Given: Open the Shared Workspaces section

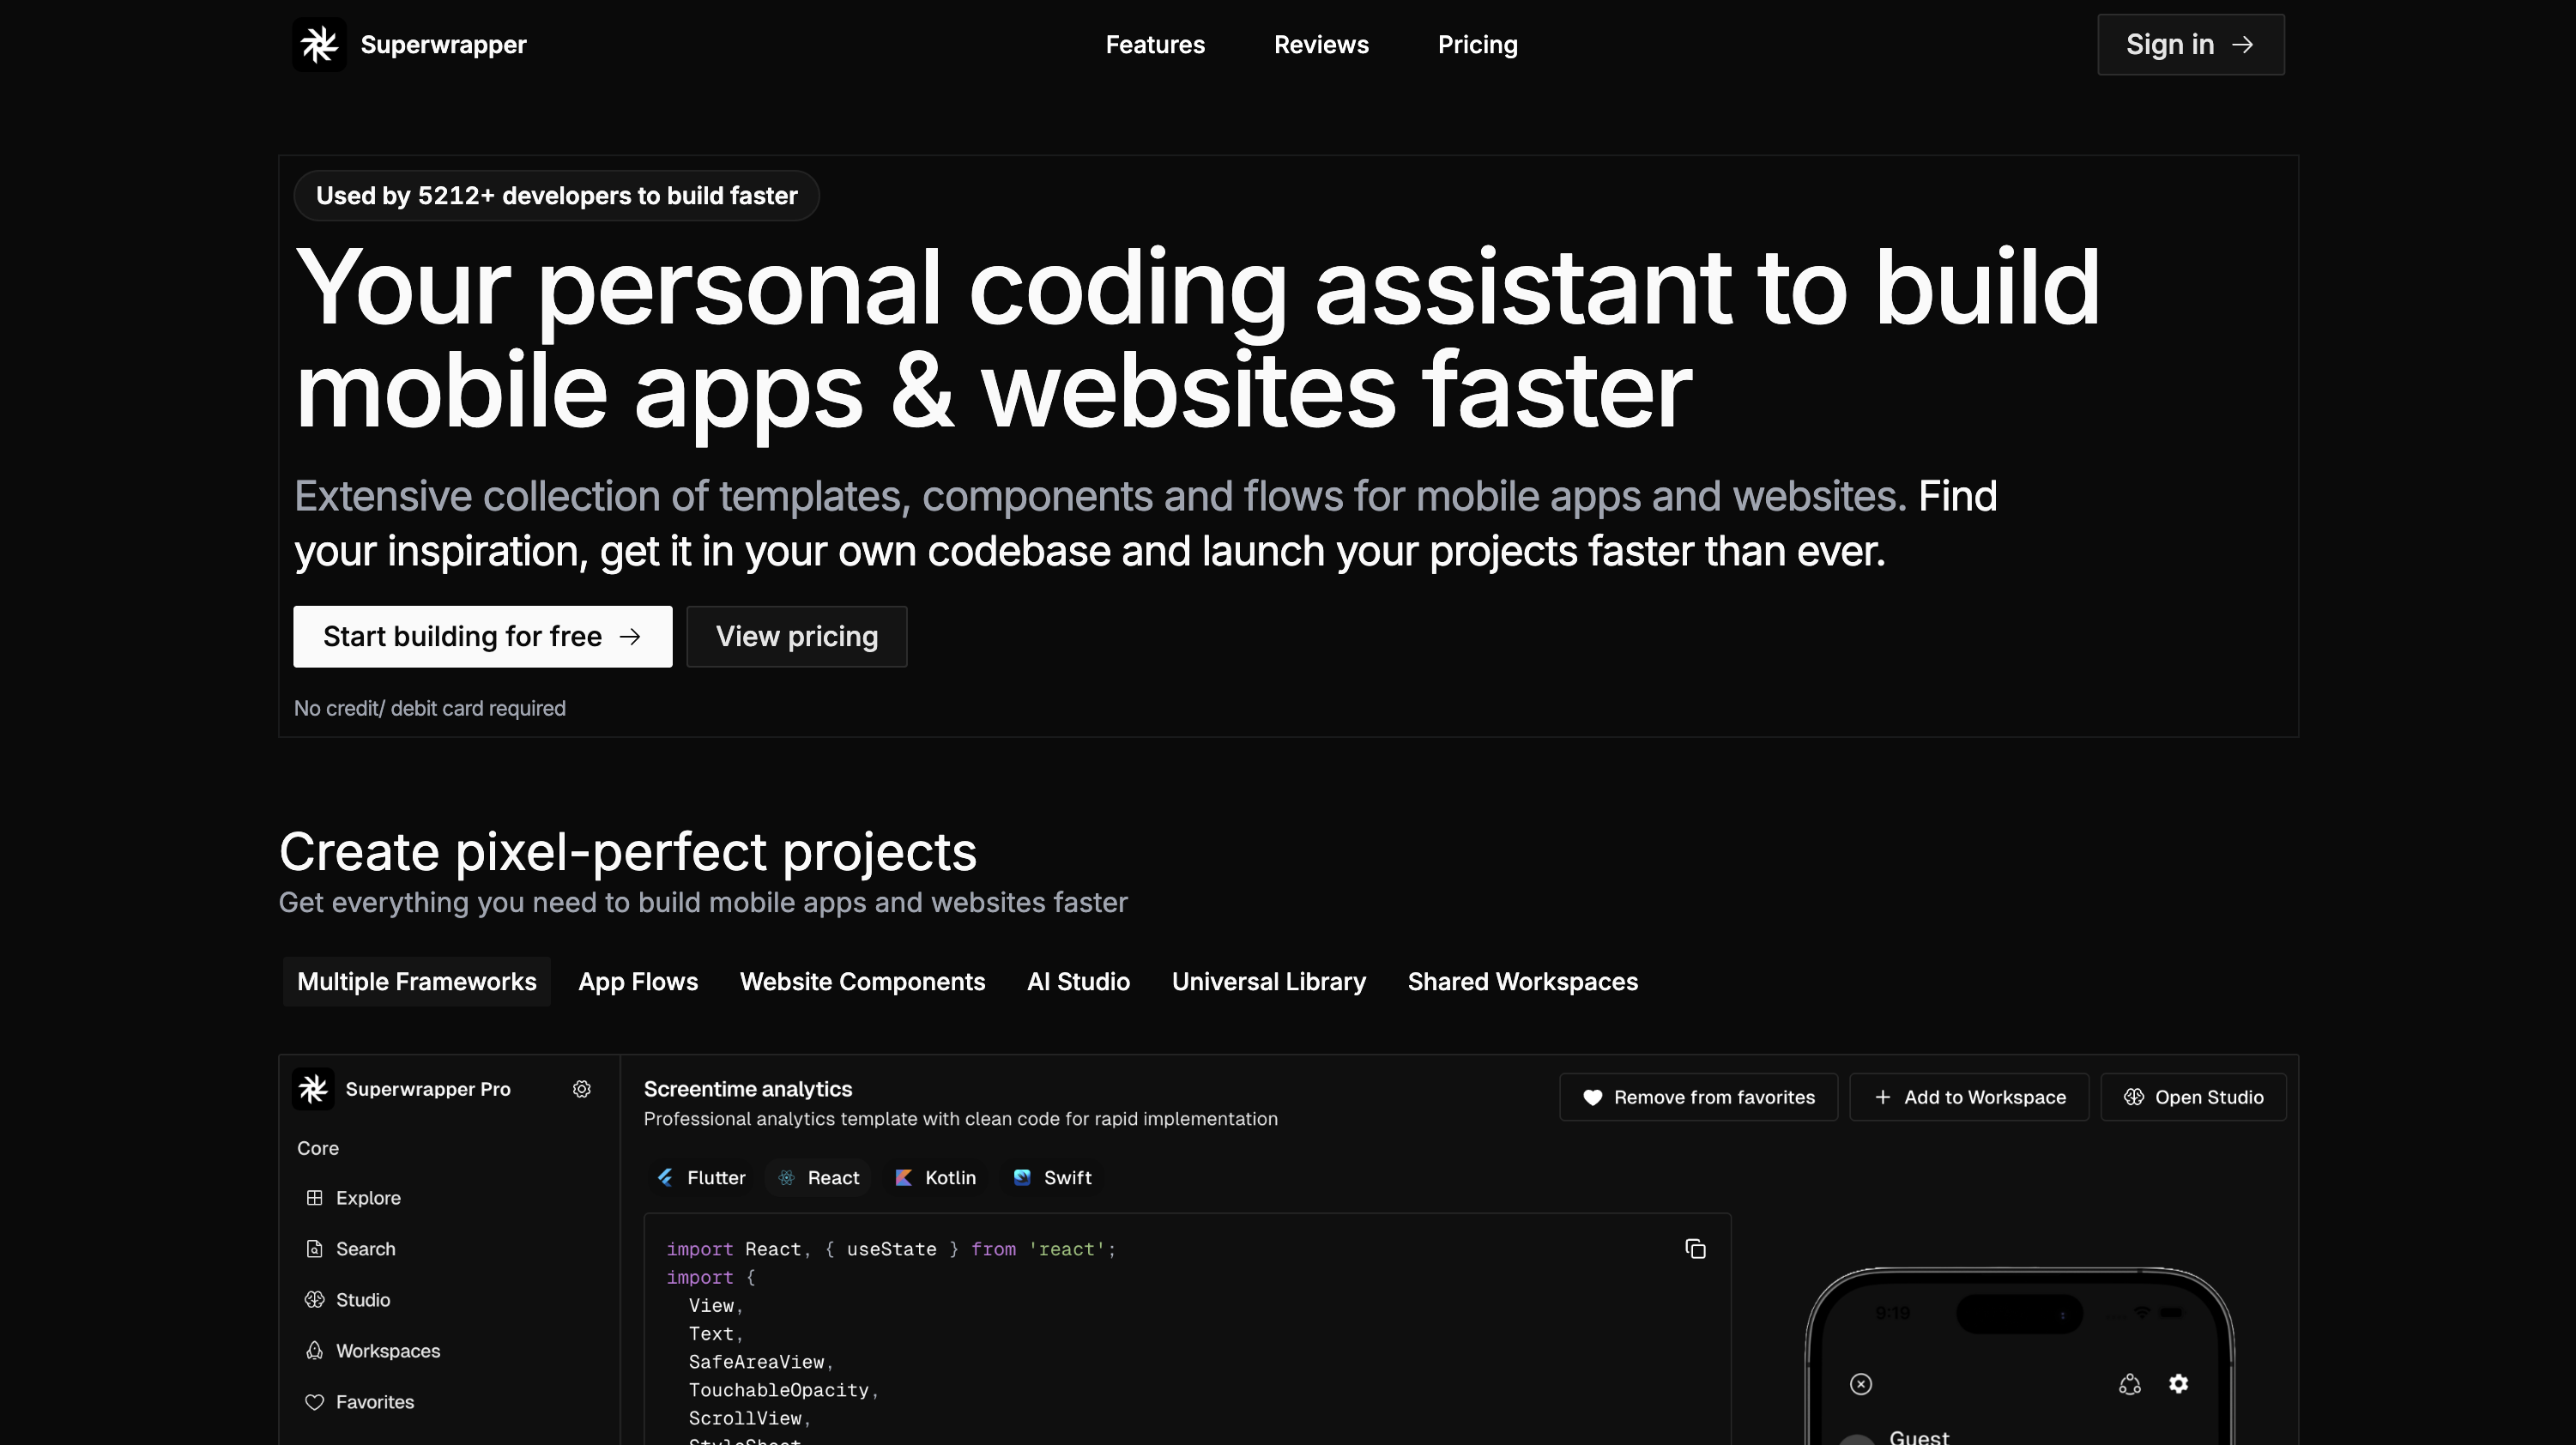Looking at the screenshot, I should [1522, 981].
